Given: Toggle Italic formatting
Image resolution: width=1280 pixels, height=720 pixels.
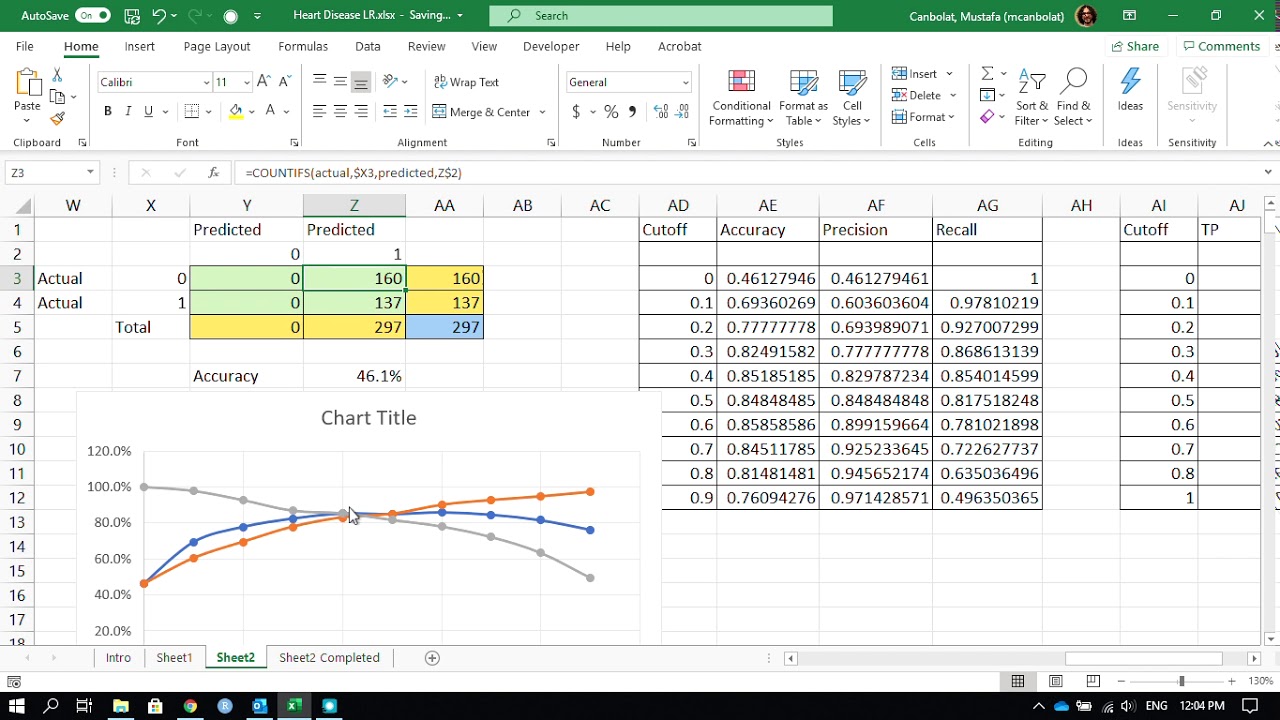Looking at the screenshot, I should coord(128,112).
